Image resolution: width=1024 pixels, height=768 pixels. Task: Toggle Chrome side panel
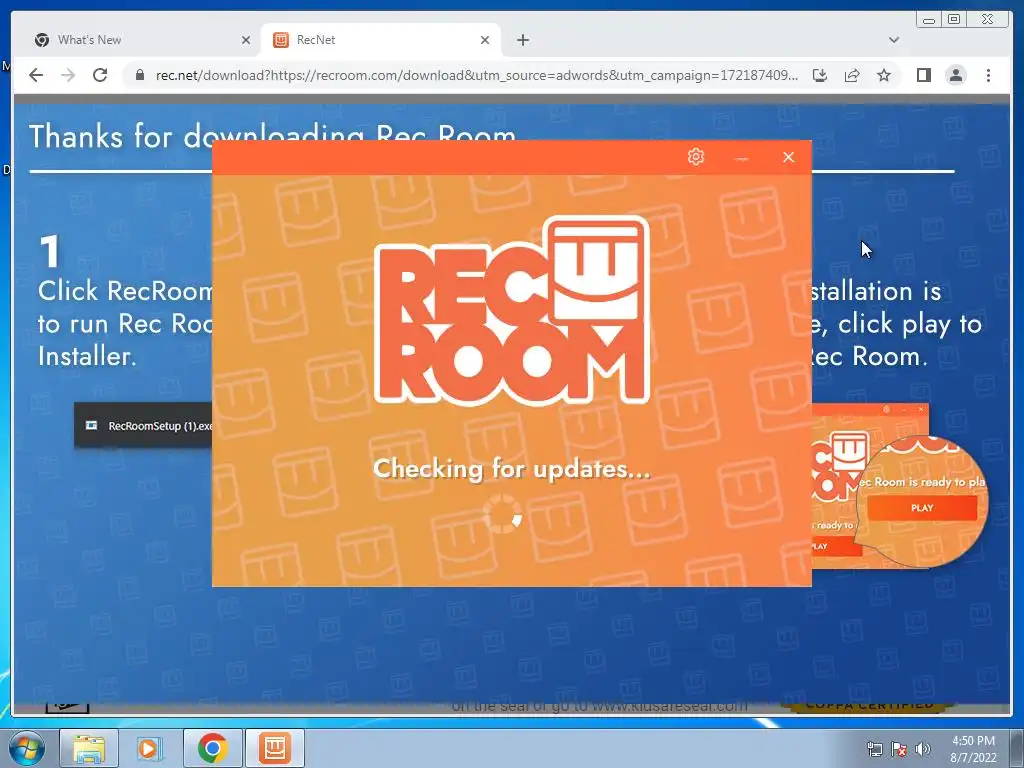pos(923,75)
